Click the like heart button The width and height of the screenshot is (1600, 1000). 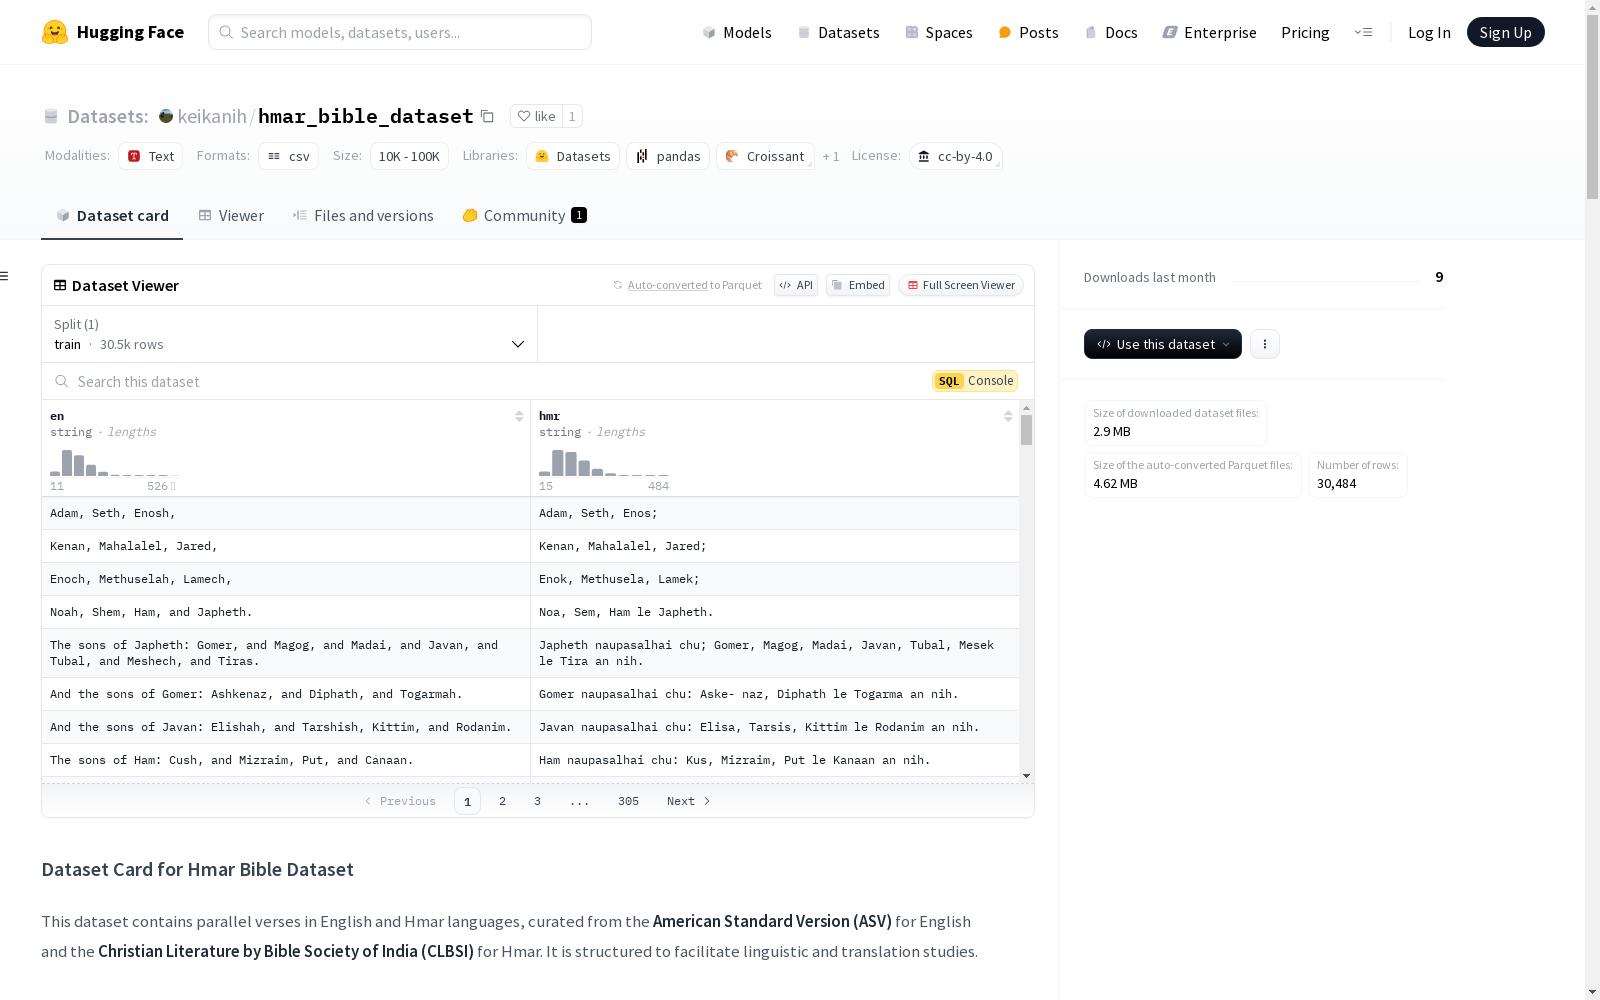coord(536,116)
